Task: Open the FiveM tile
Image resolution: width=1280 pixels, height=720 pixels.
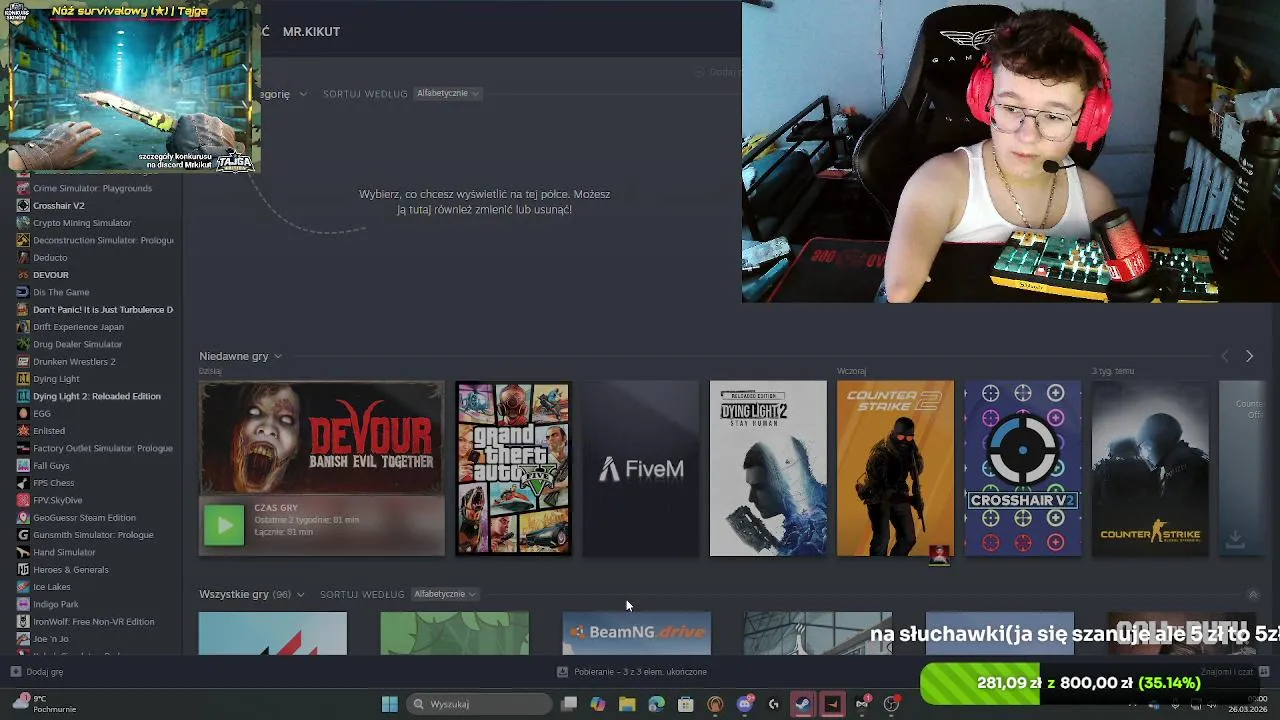Action: (x=641, y=468)
